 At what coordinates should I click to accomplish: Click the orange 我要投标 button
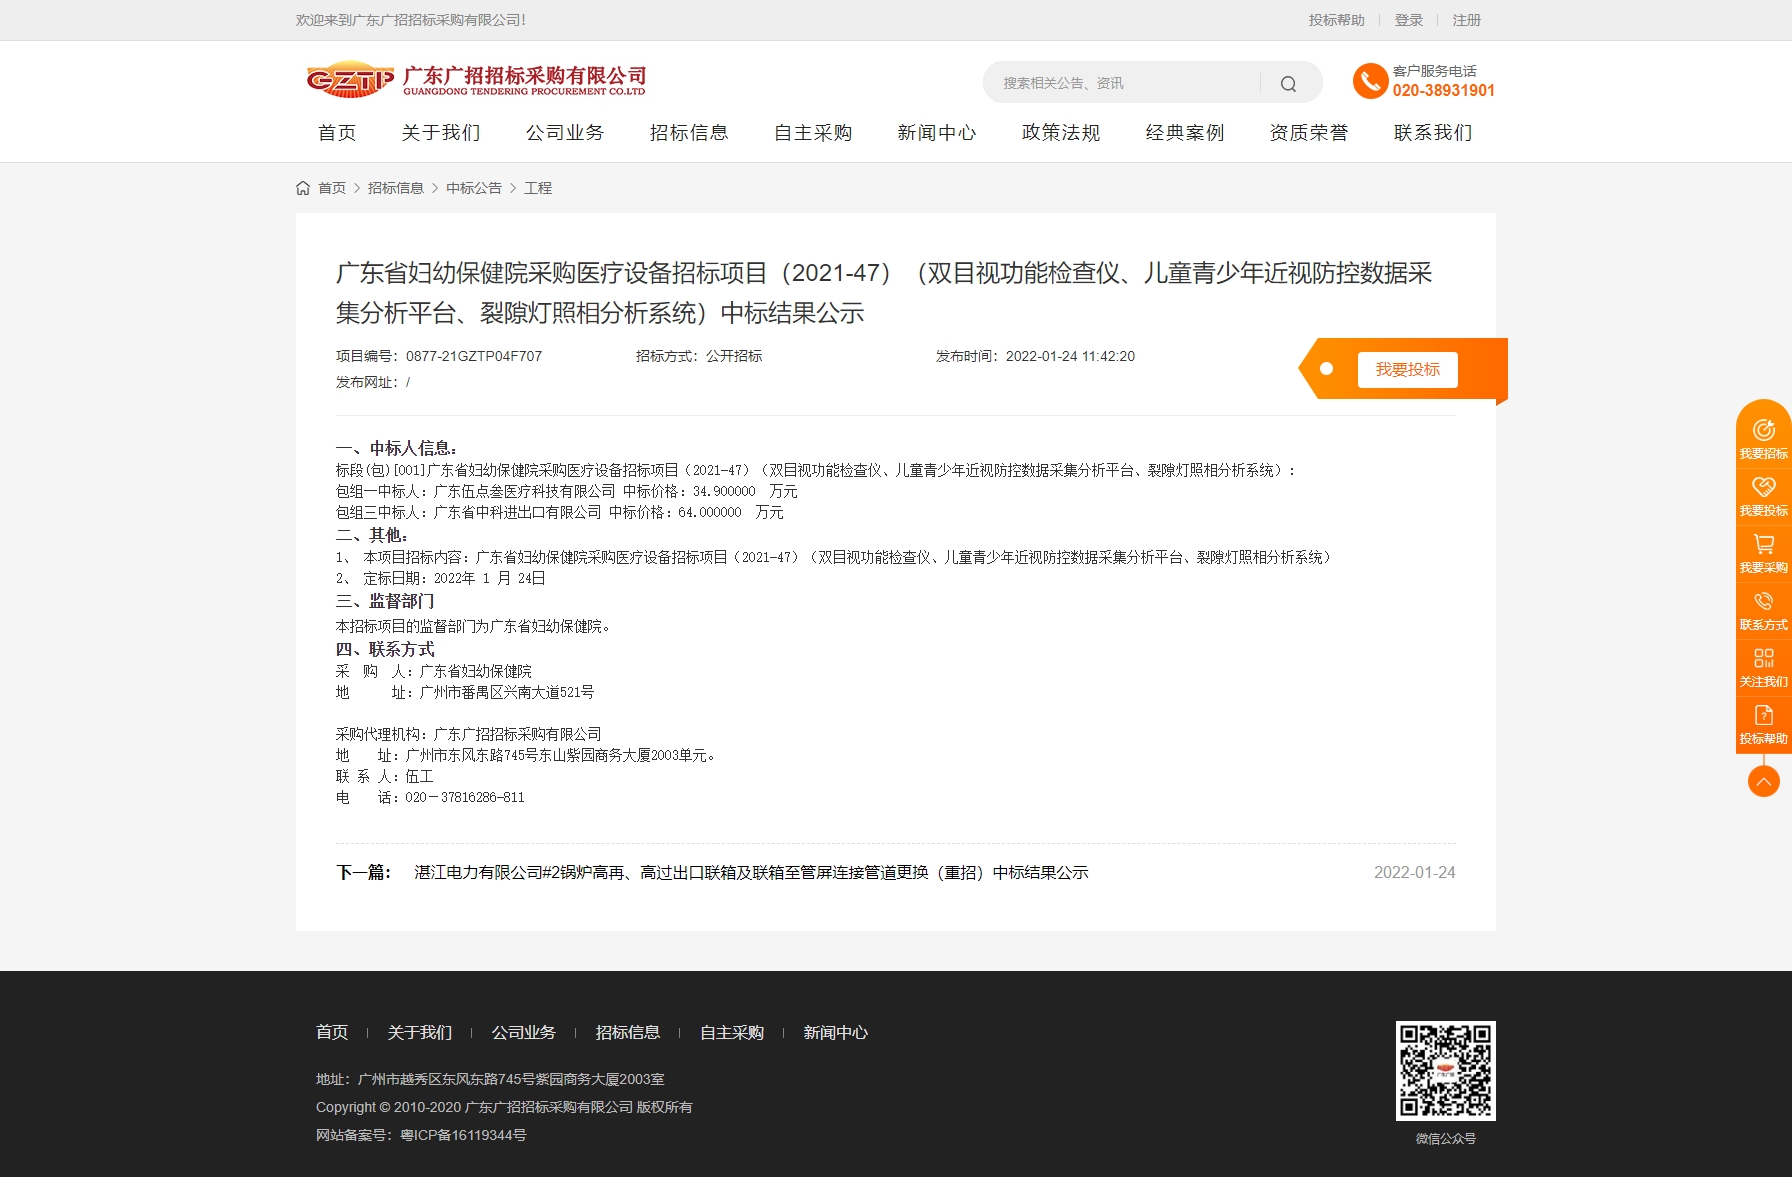(x=1407, y=370)
